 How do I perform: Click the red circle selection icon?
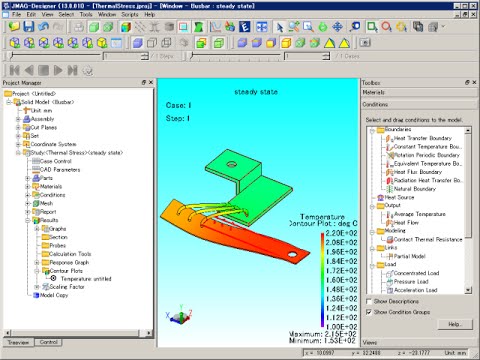(x=386, y=27)
